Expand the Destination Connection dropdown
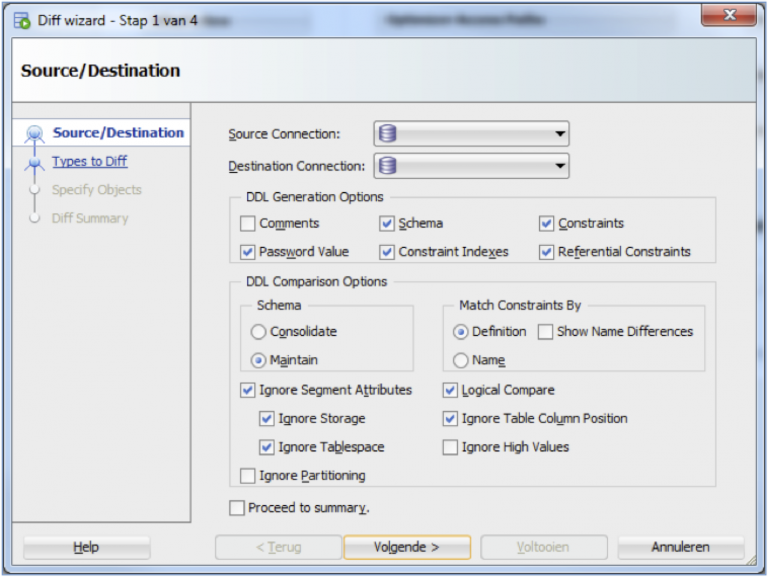 [x=559, y=166]
